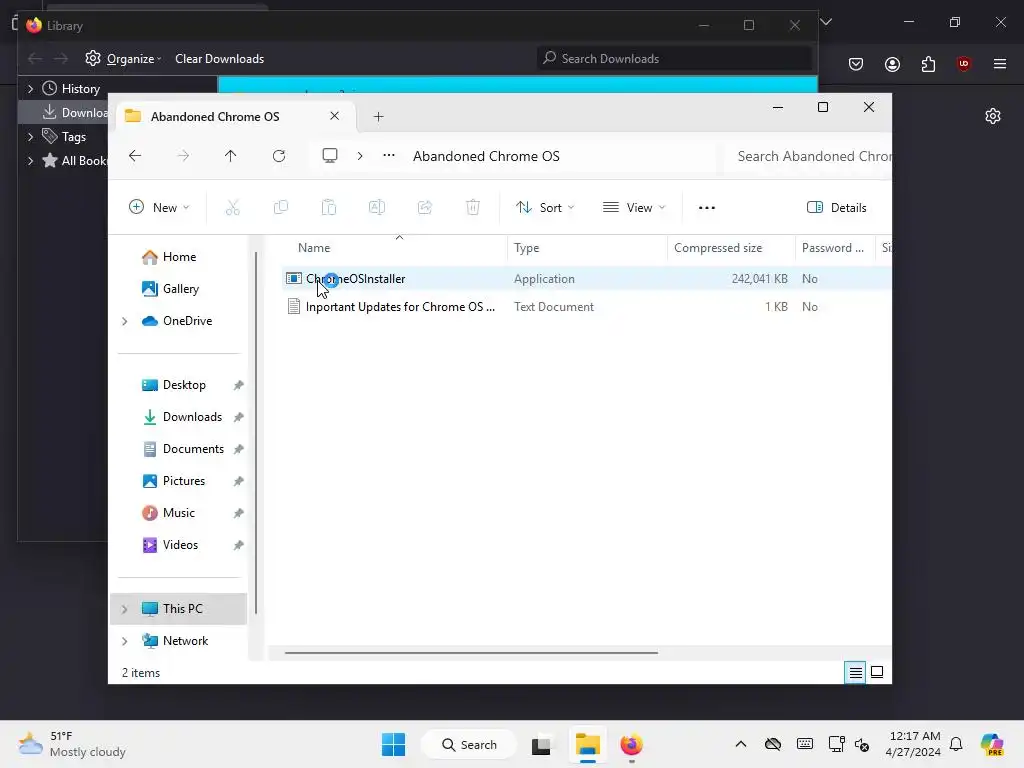Image resolution: width=1024 pixels, height=768 pixels.
Task: Open Task View on taskbar
Action: point(541,745)
